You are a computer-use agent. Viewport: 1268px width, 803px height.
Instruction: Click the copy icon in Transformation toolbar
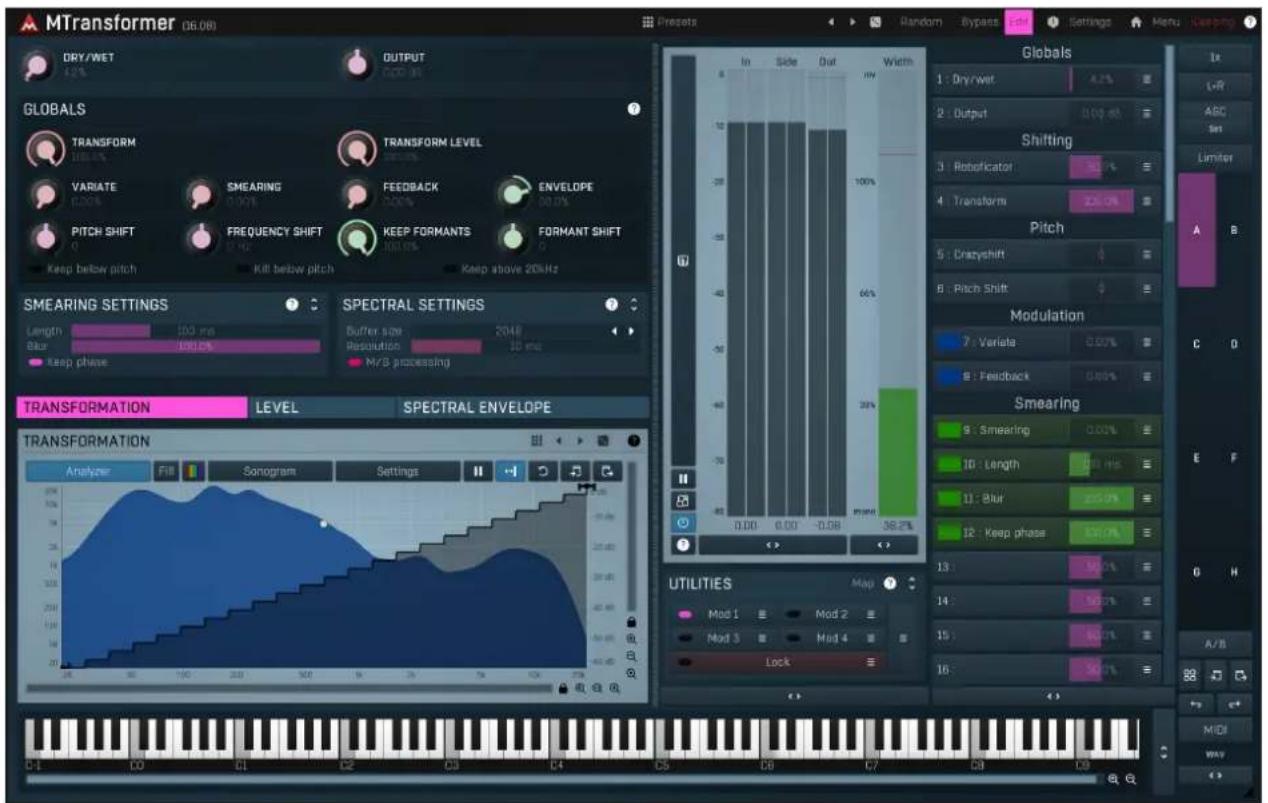pyautogui.click(x=577, y=471)
